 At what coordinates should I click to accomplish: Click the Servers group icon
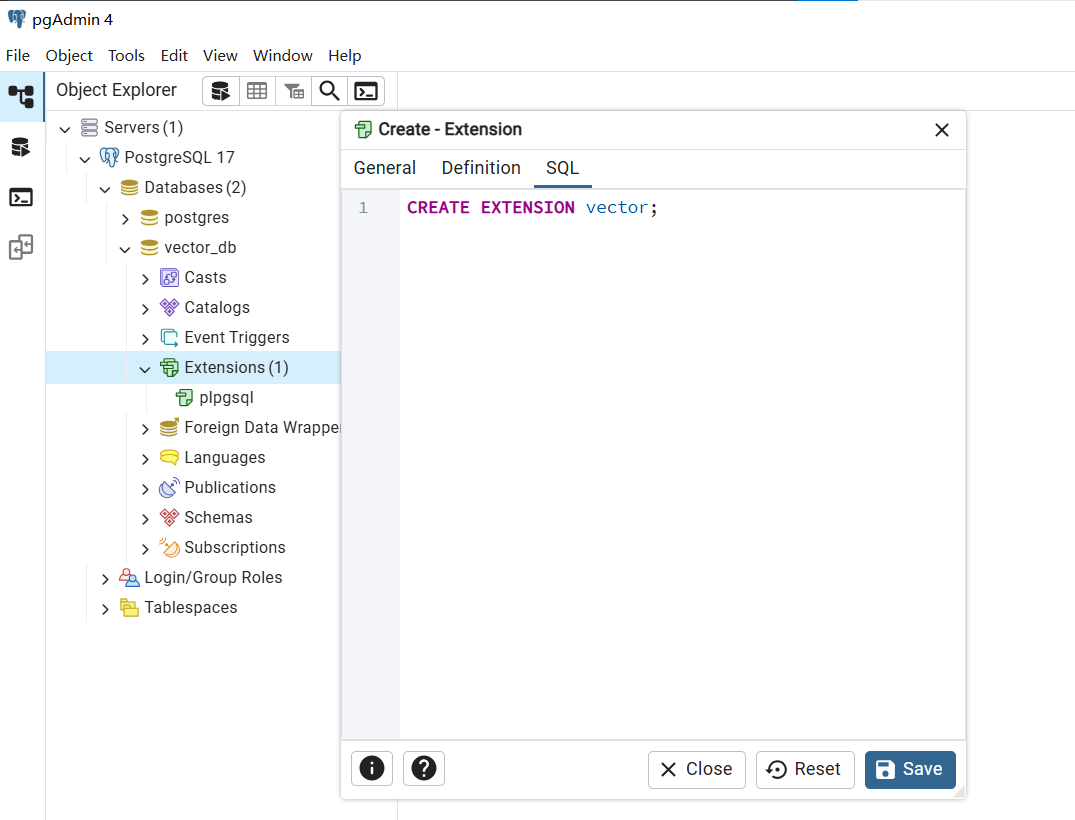click(89, 128)
